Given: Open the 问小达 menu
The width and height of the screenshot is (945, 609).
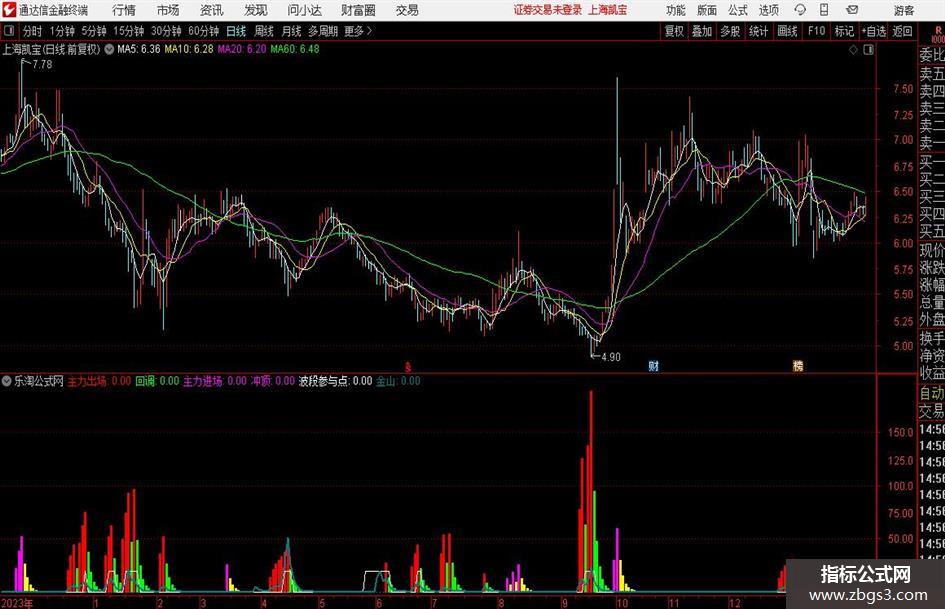Looking at the screenshot, I should 304,10.
